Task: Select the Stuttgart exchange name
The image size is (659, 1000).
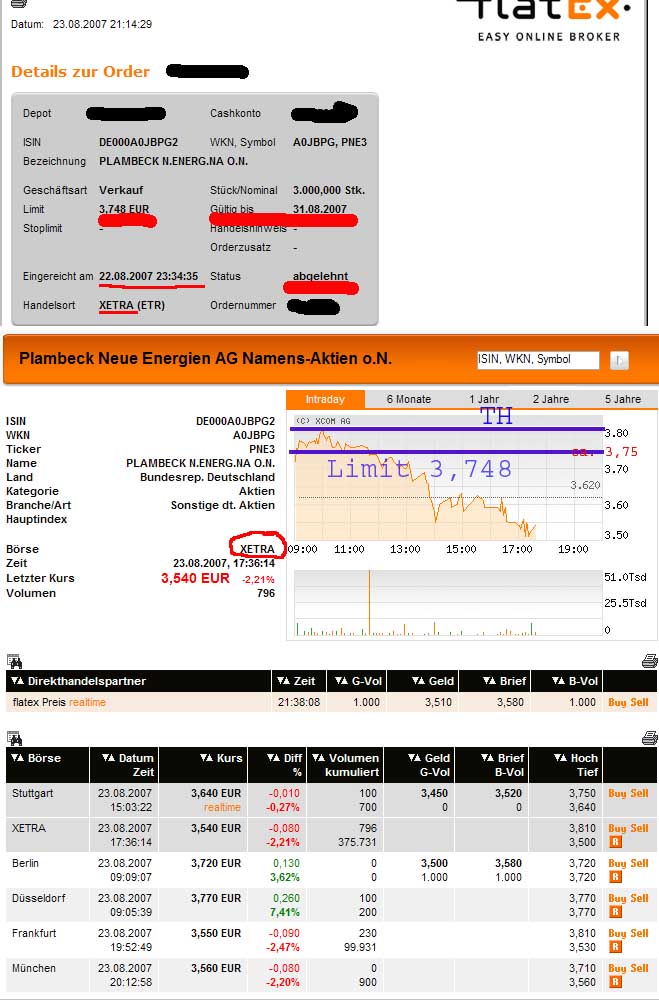Action: (33, 793)
